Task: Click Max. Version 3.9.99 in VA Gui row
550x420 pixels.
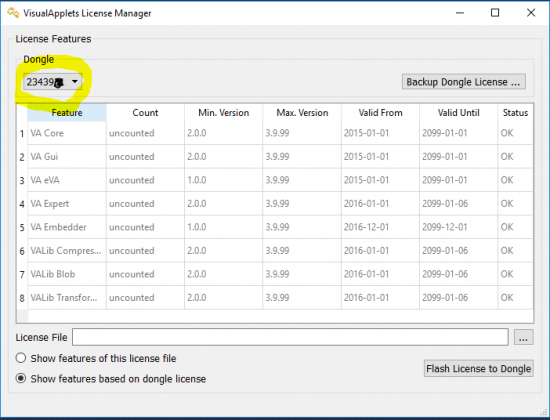Action: 302,156
